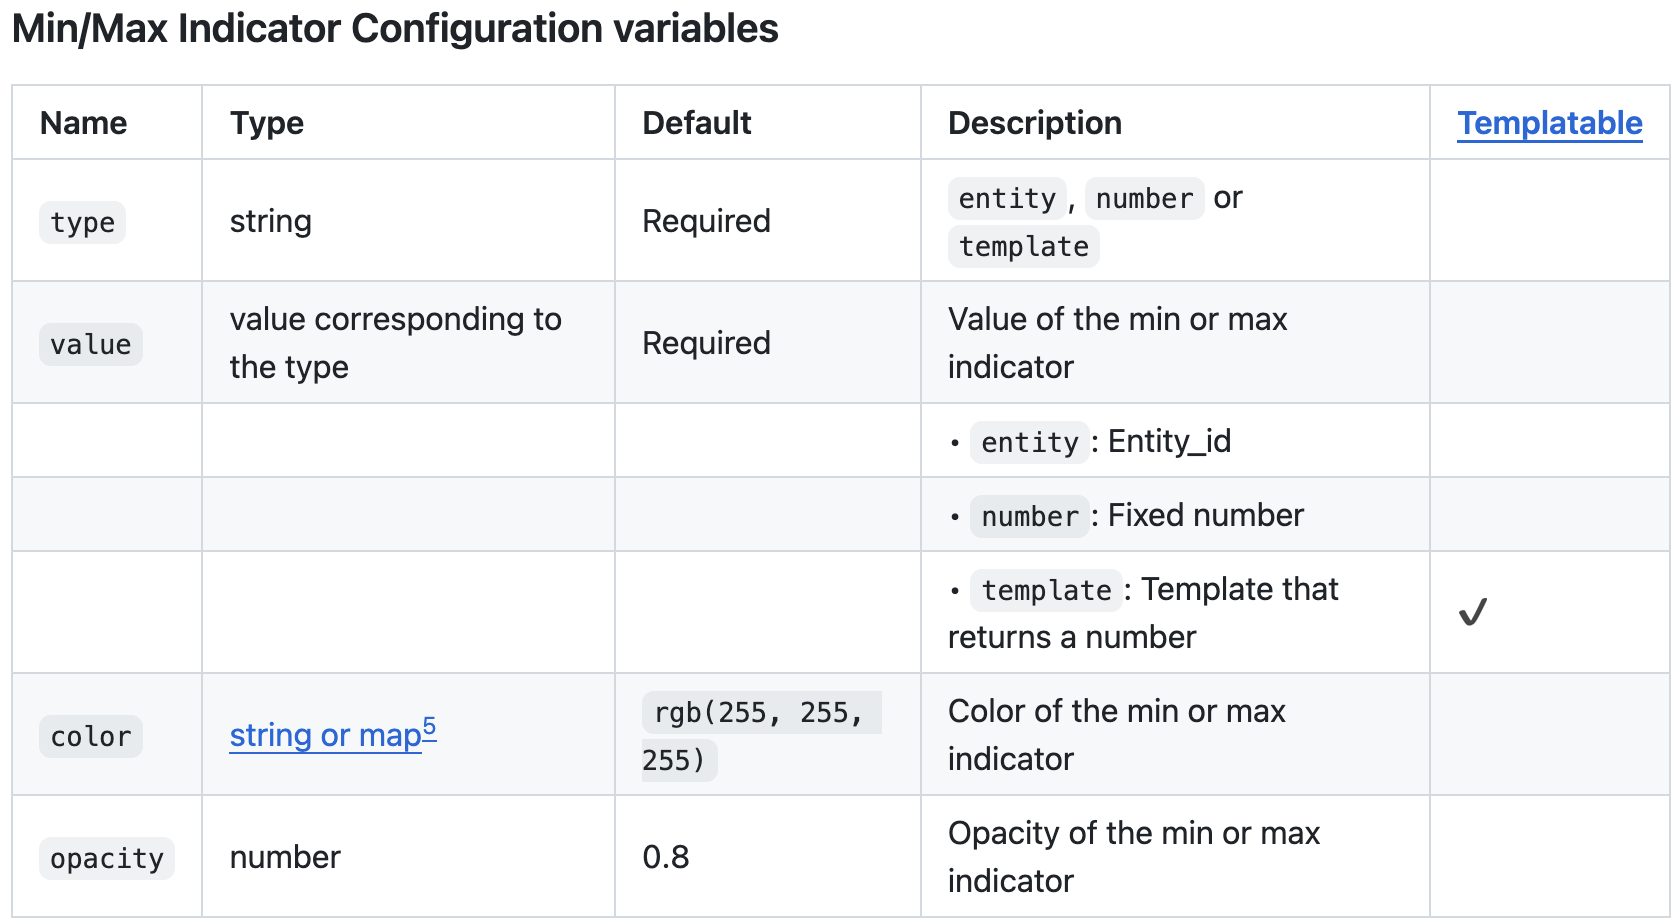1678x924 pixels.
Task: Click the 'color' variable name code label
Action: [x=91, y=736]
